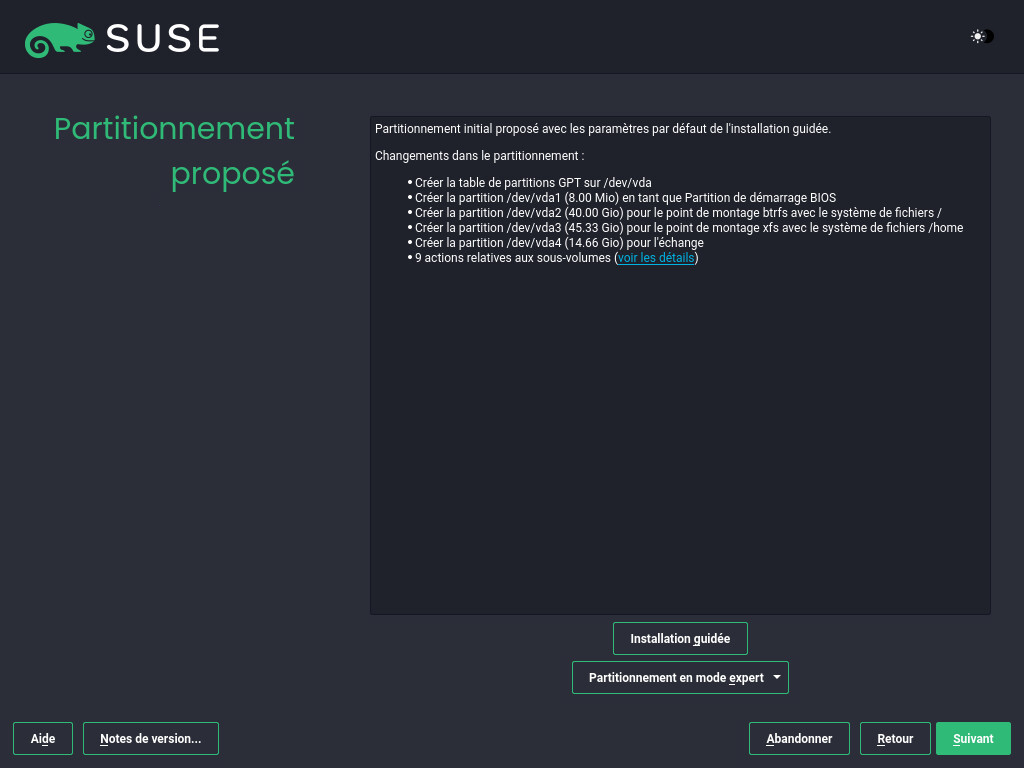
Task: Proceed by clicking Suivant
Action: pyautogui.click(x=973, y=739)
